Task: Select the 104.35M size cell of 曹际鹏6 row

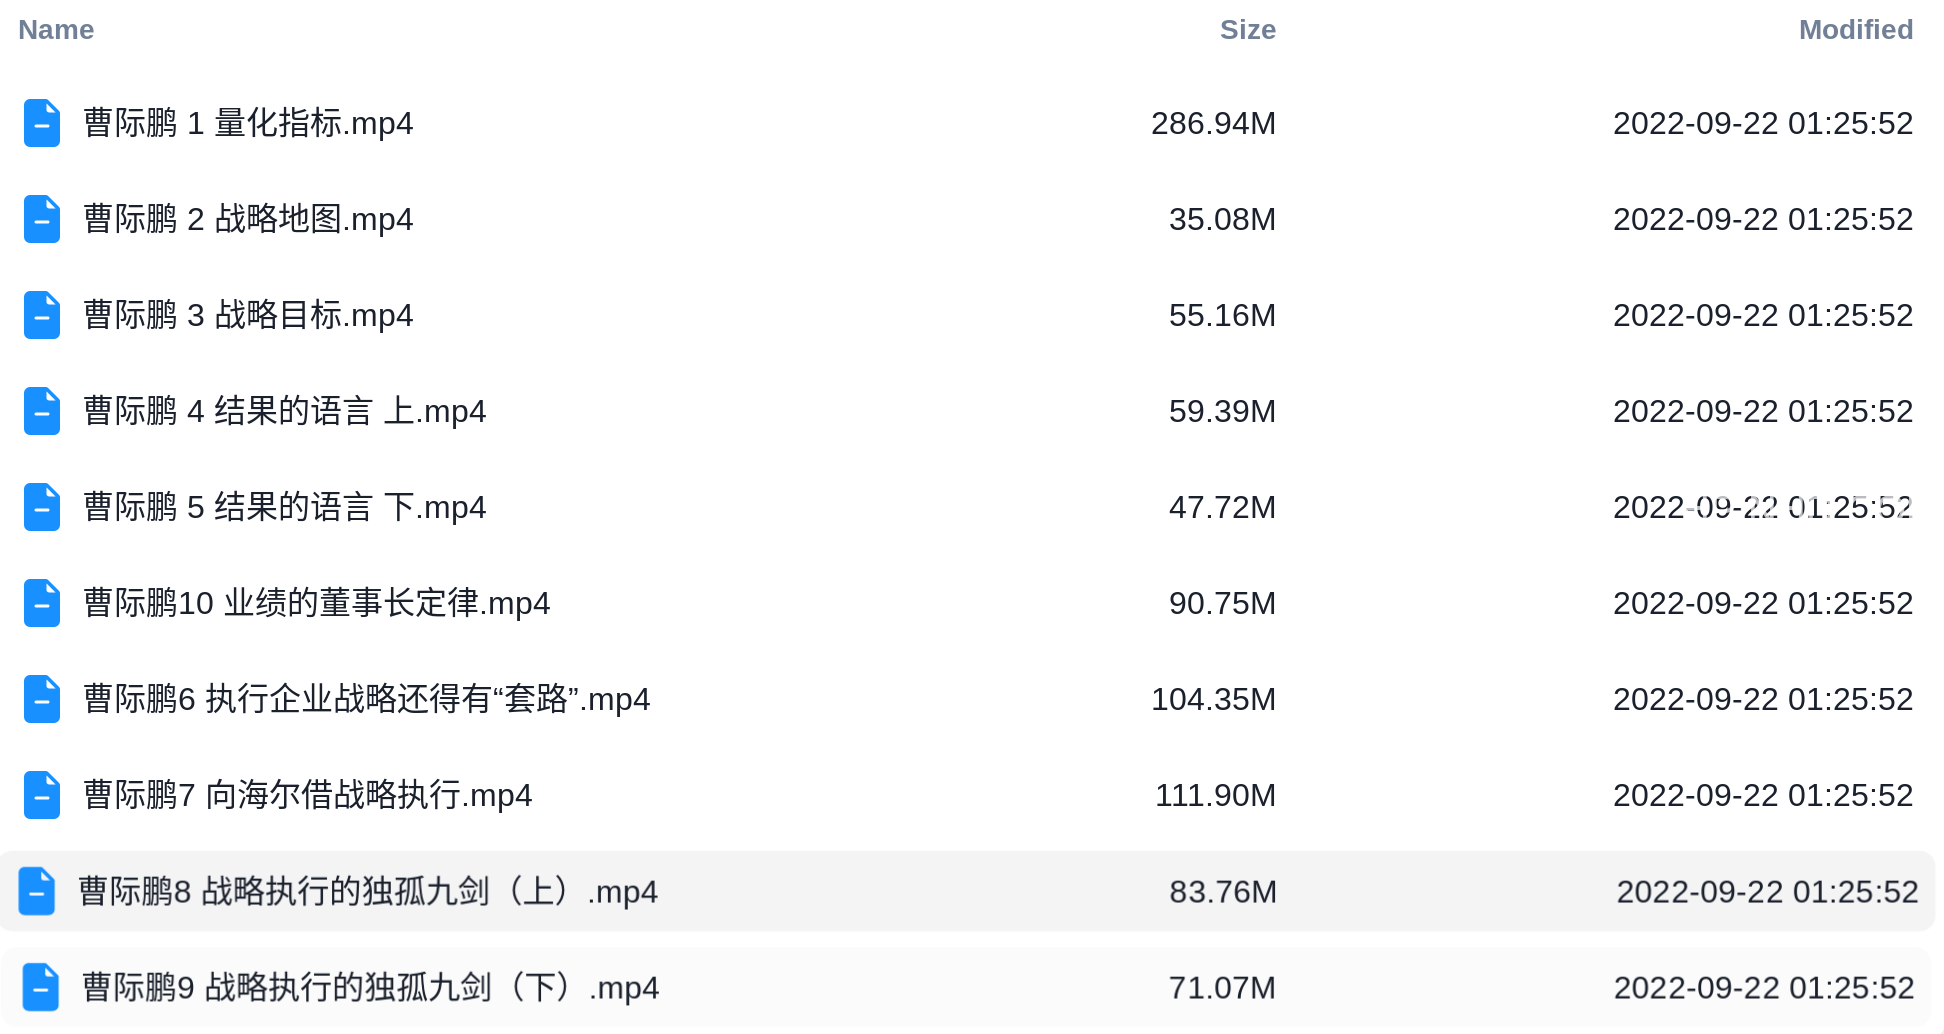Action: (1213, 699)
